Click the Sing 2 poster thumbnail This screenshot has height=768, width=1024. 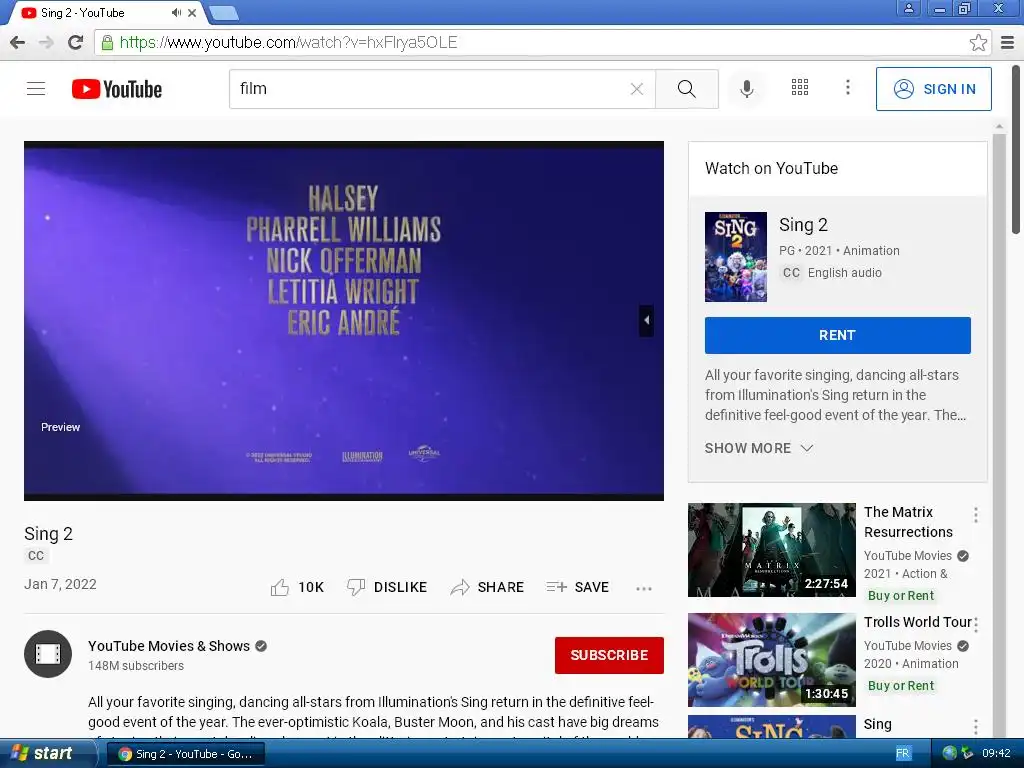(x=735, y=257)
